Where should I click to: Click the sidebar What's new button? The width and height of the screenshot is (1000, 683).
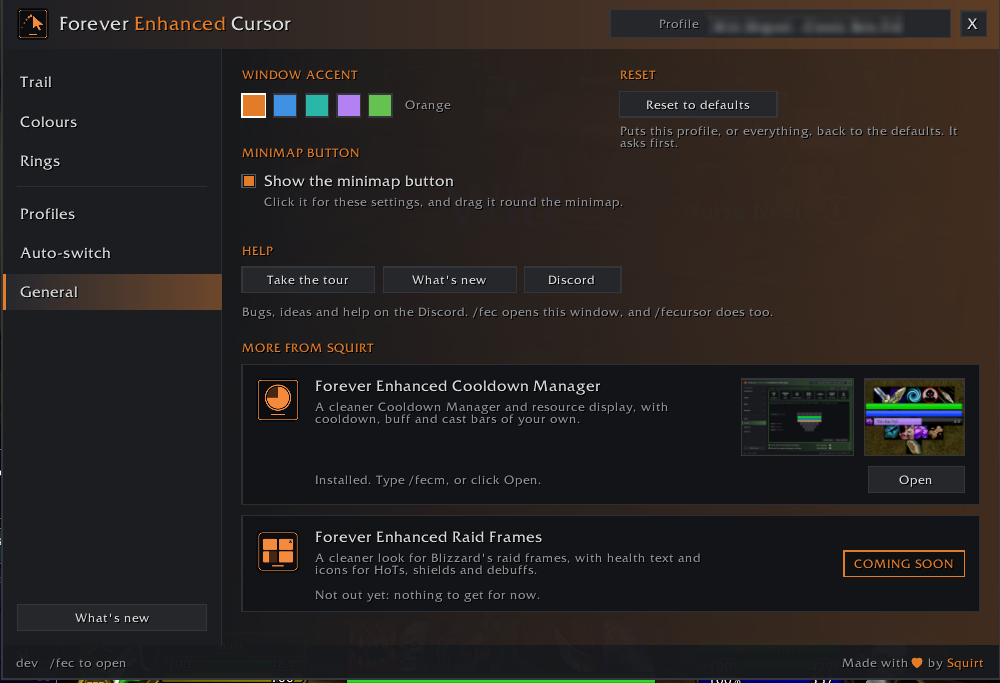tap(112, 617)
